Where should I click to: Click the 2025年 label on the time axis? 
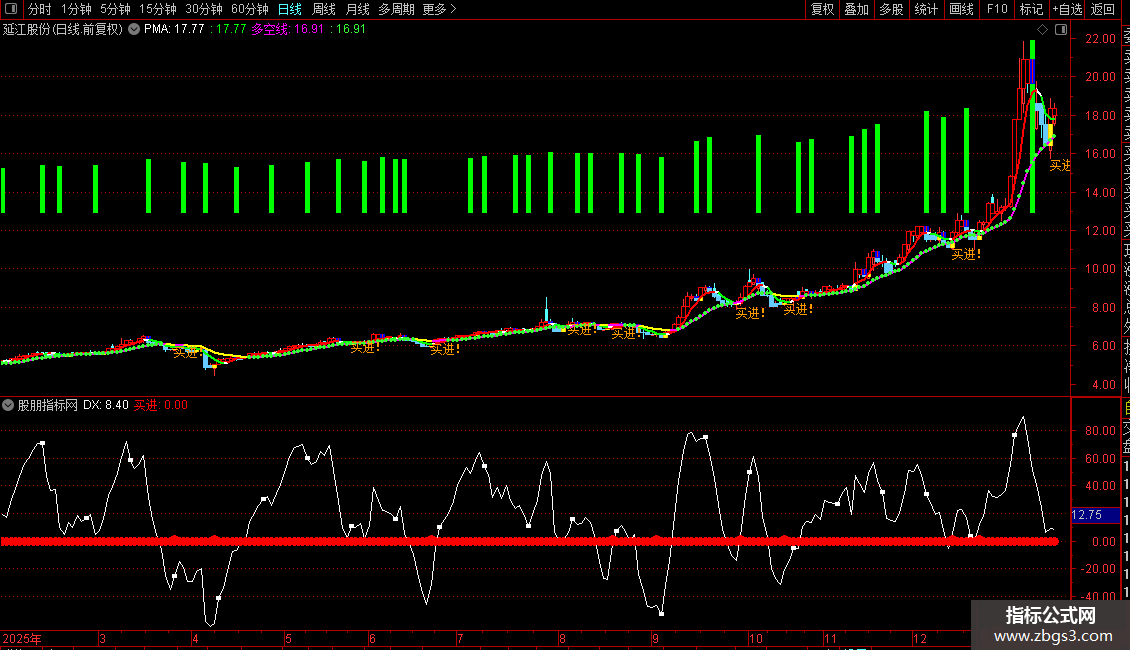(x=22, y=638)
